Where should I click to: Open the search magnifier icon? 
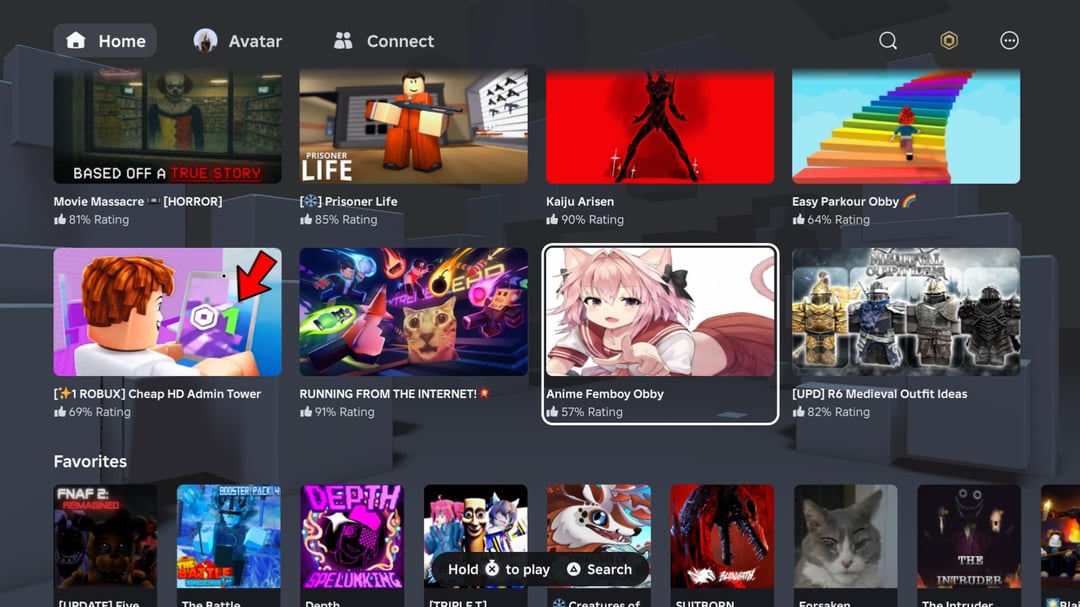pos(888,41)
